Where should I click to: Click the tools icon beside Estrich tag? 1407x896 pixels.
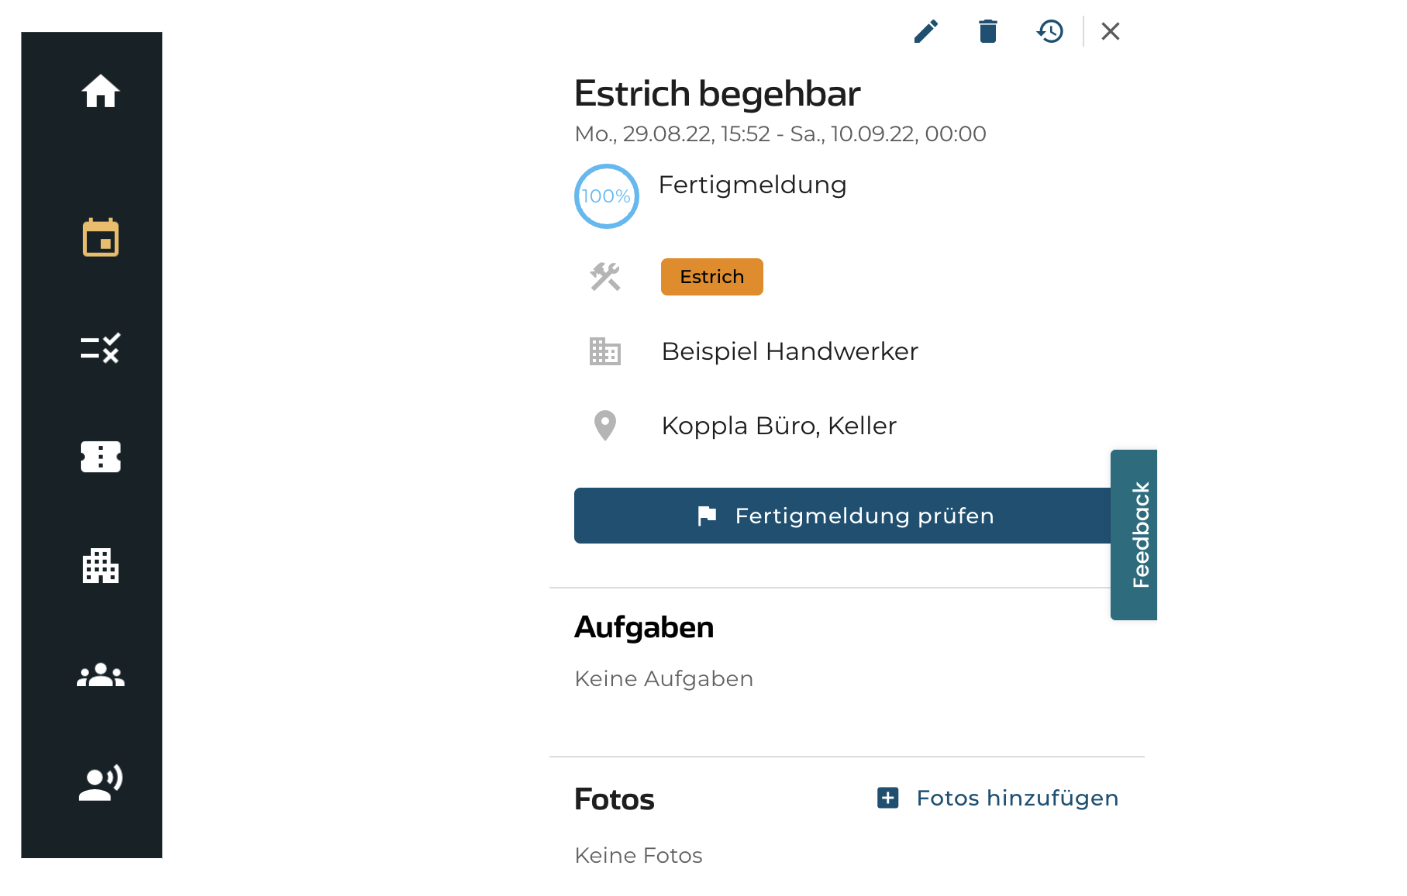(x=605, y=277)
